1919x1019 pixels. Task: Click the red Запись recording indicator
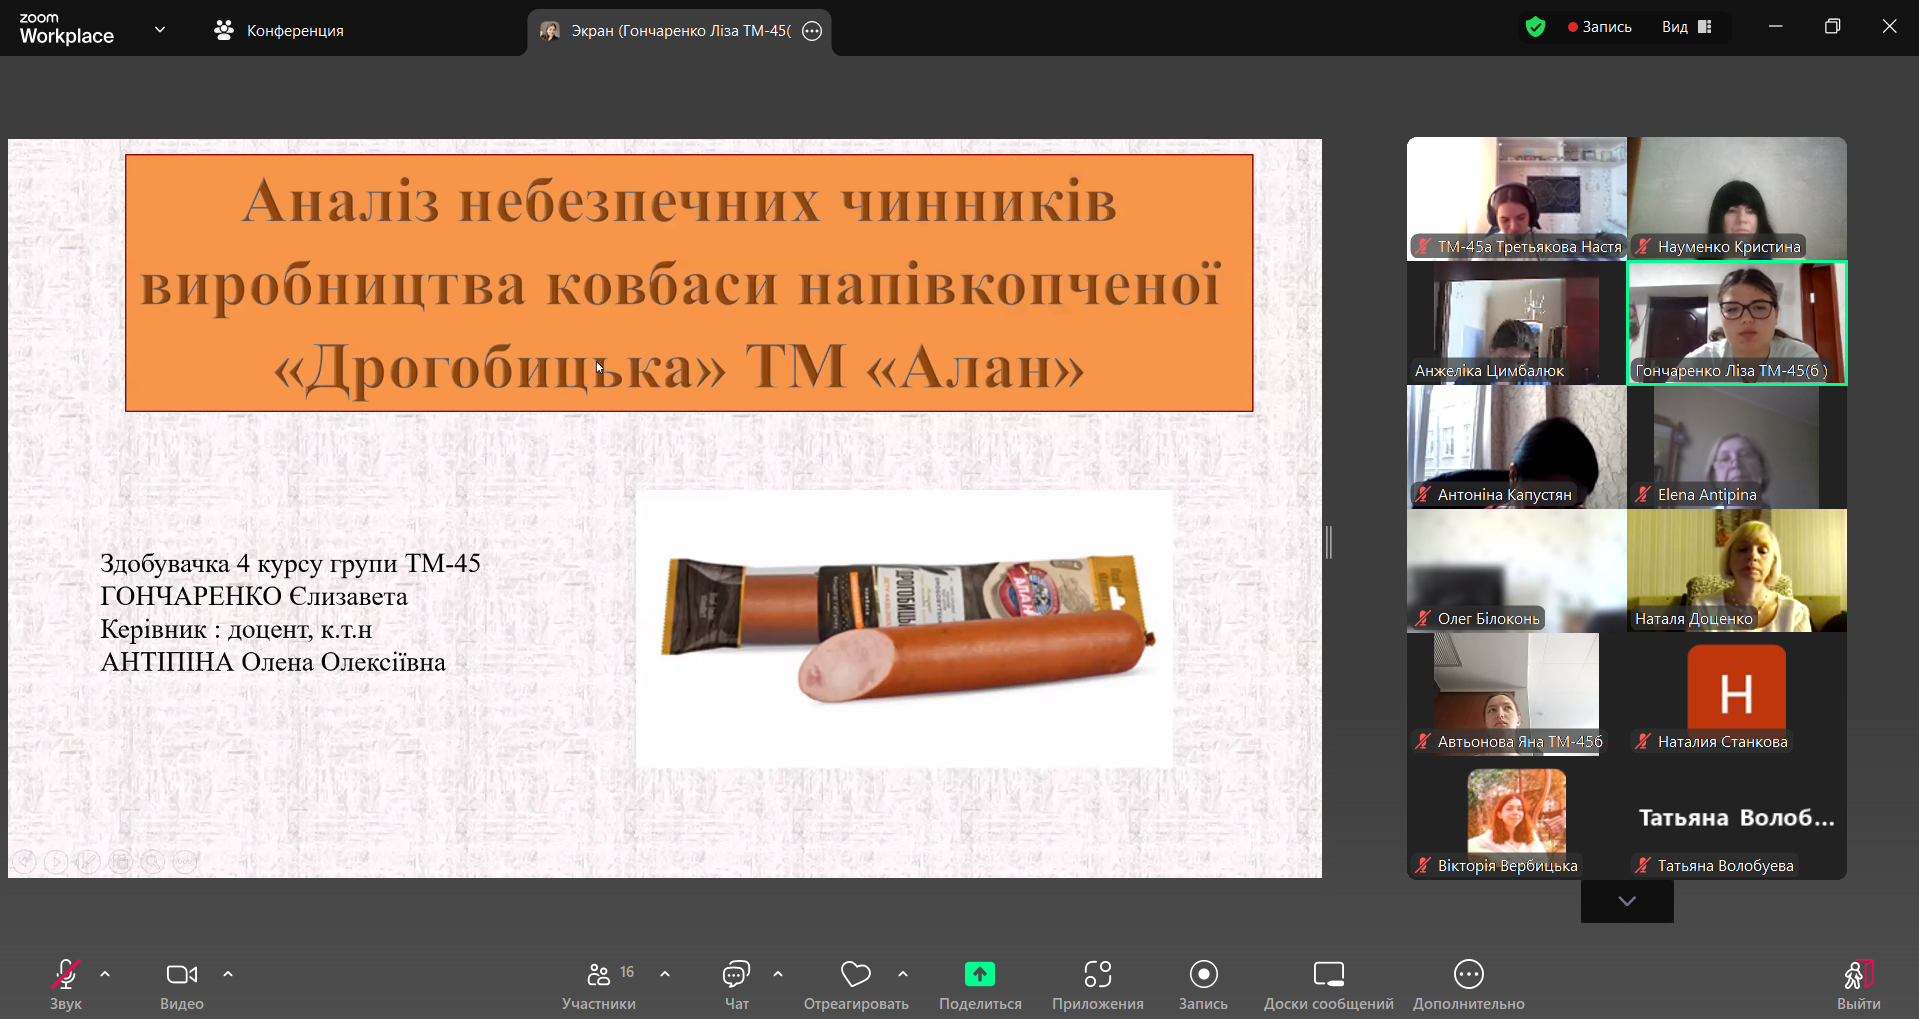tap(1600, 27)
